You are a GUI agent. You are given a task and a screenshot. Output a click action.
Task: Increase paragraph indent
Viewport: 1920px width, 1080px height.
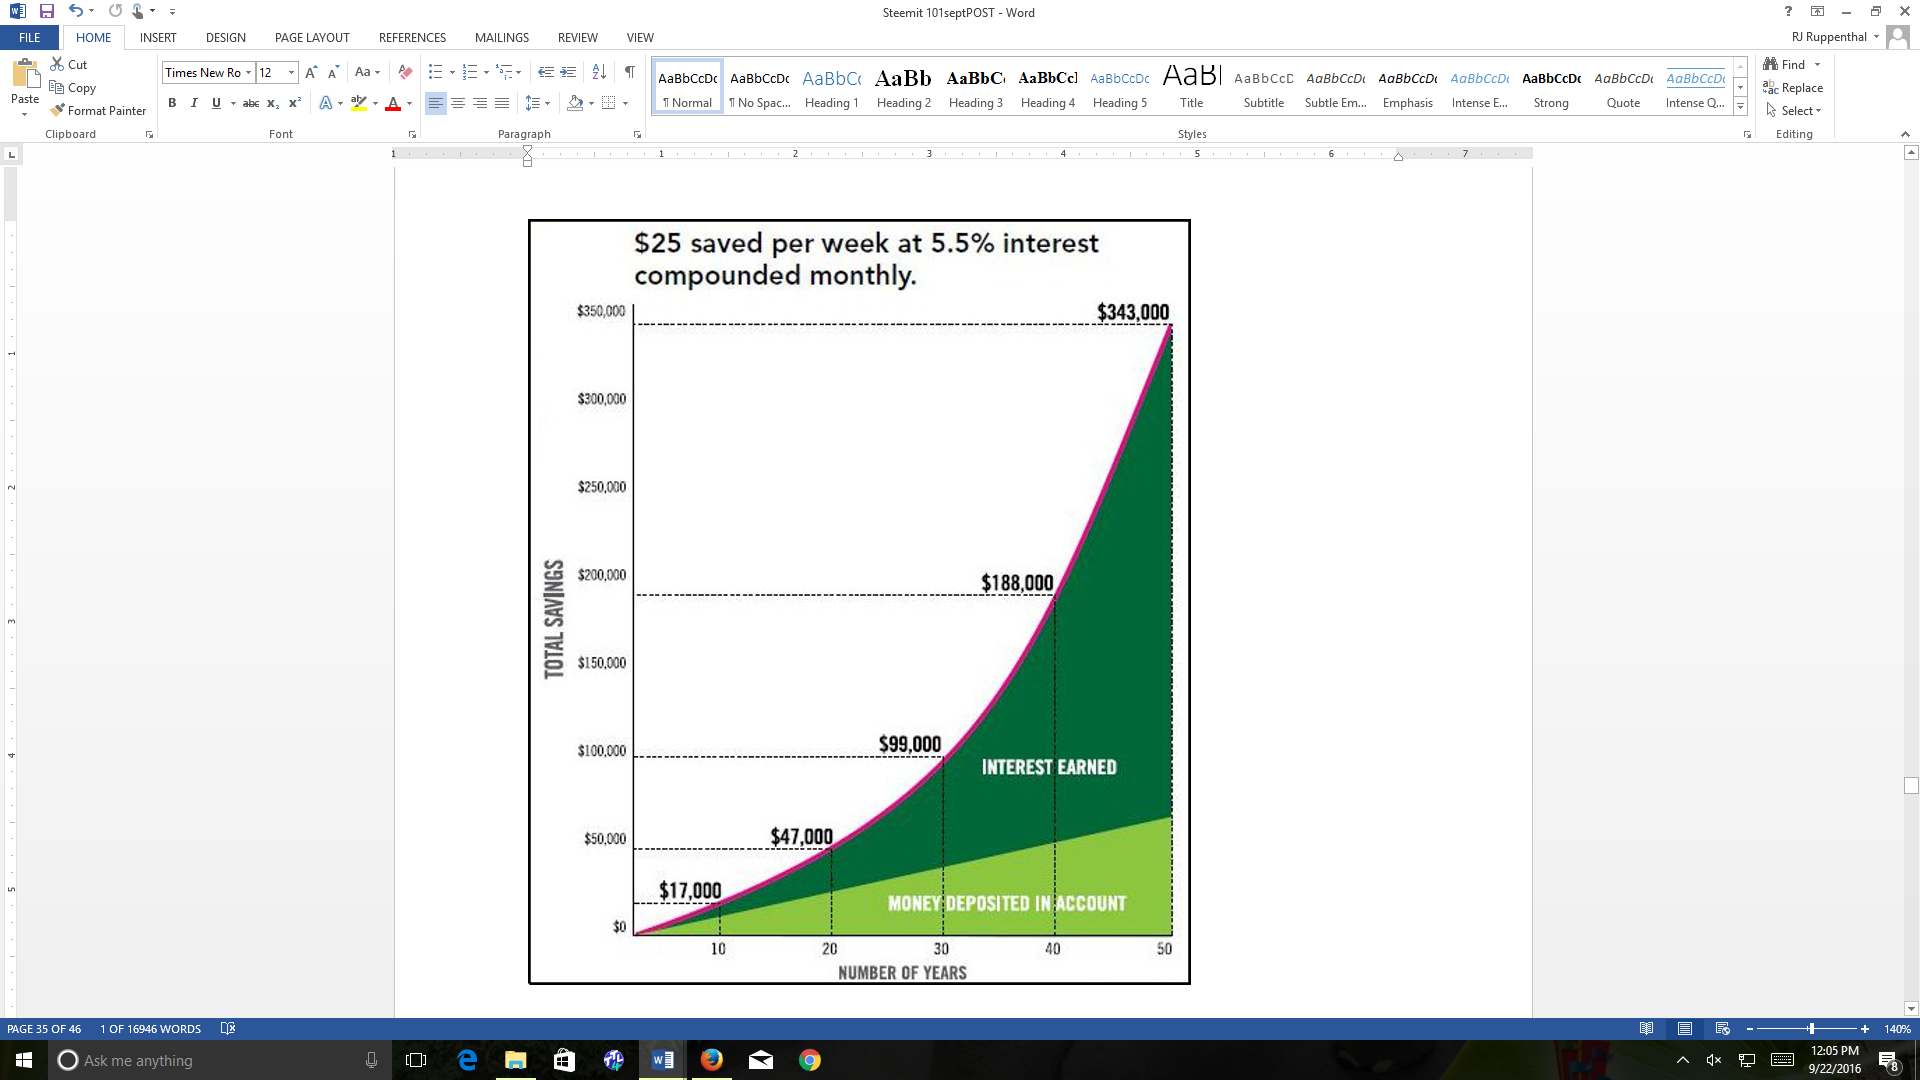pos(568,72)
